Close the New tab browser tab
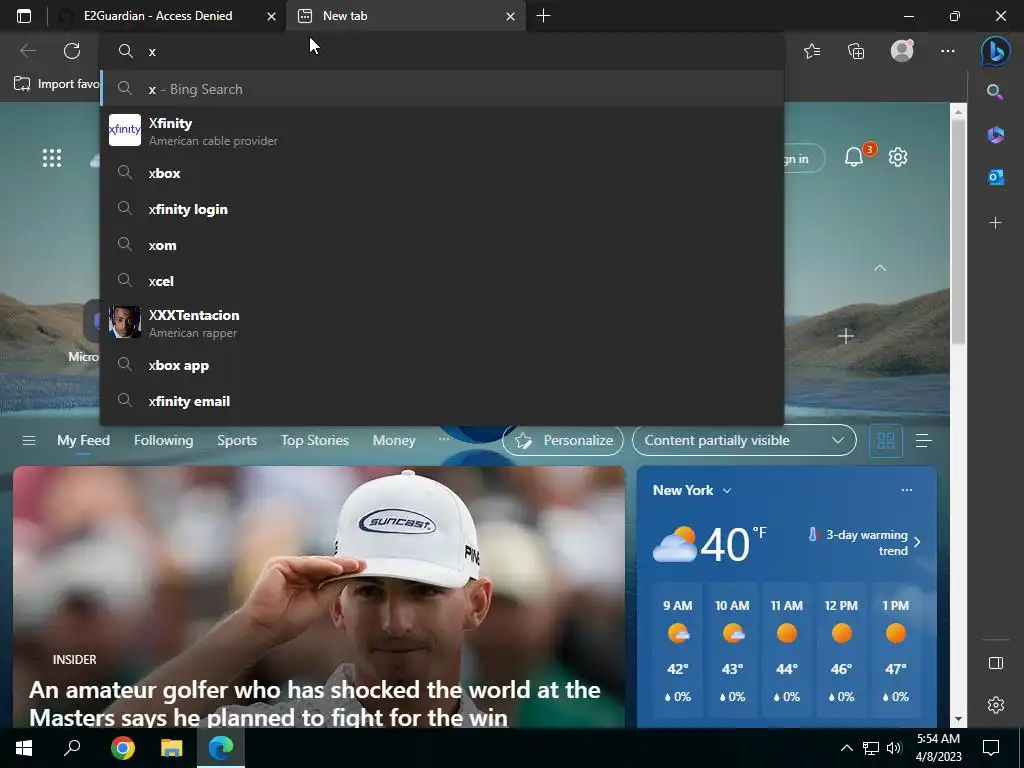This screenshot has height=768, width=1024. pos(511,16)
